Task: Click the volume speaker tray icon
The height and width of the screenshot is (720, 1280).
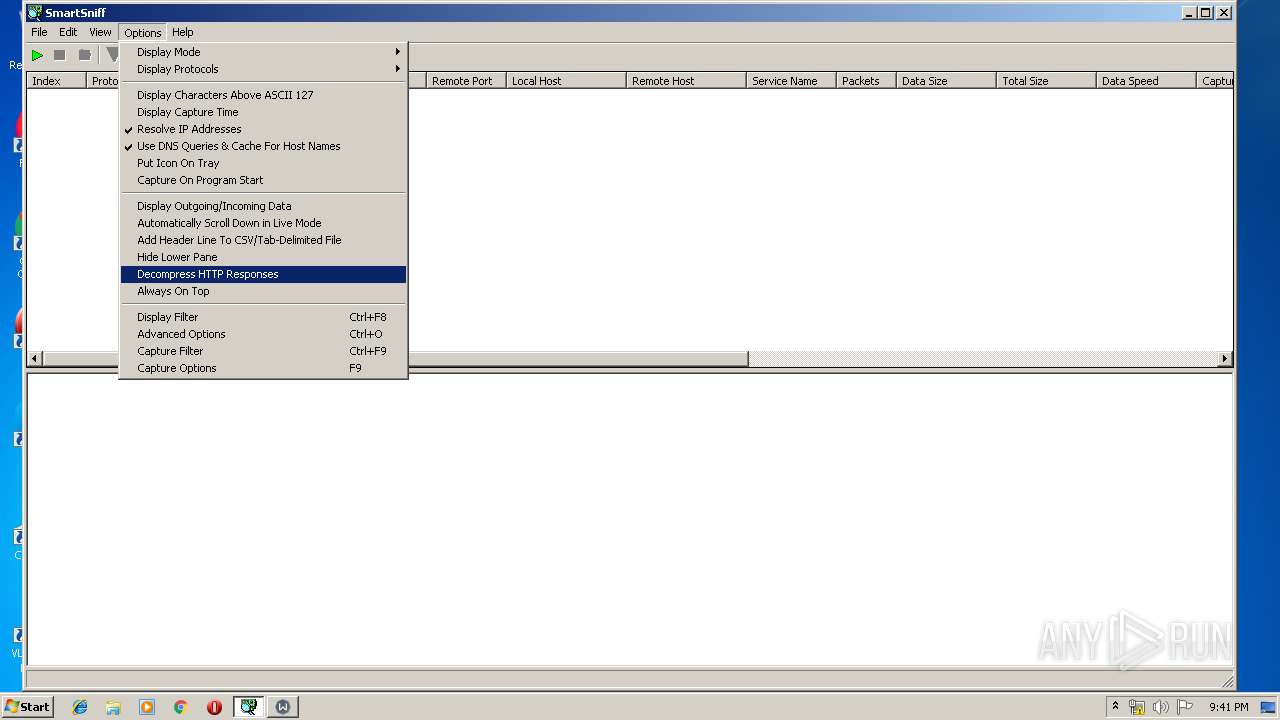Action: tap(1160, 707)
